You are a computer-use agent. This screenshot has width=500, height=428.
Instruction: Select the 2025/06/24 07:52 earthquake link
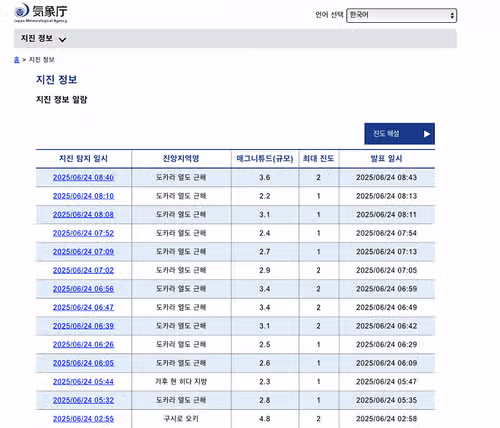83,233
